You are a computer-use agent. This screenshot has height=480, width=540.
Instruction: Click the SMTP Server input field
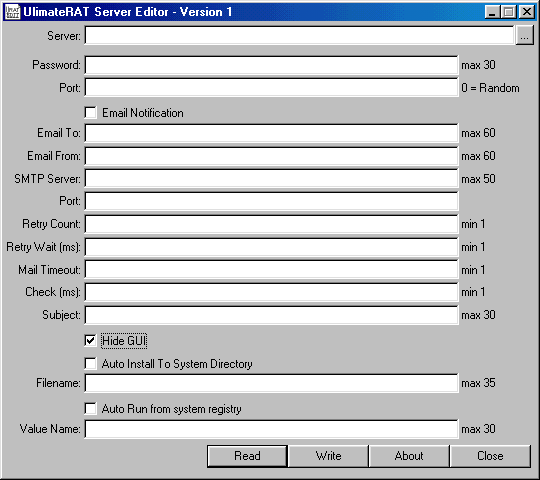pyautogui.click(x=271, y=178)
